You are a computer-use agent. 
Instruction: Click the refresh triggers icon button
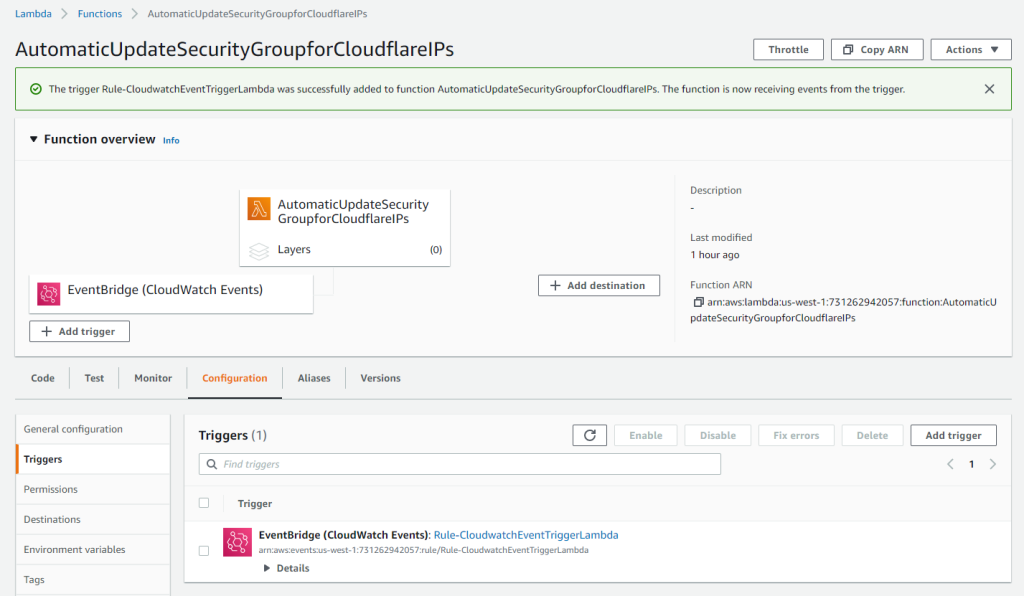tap(589, 435)
